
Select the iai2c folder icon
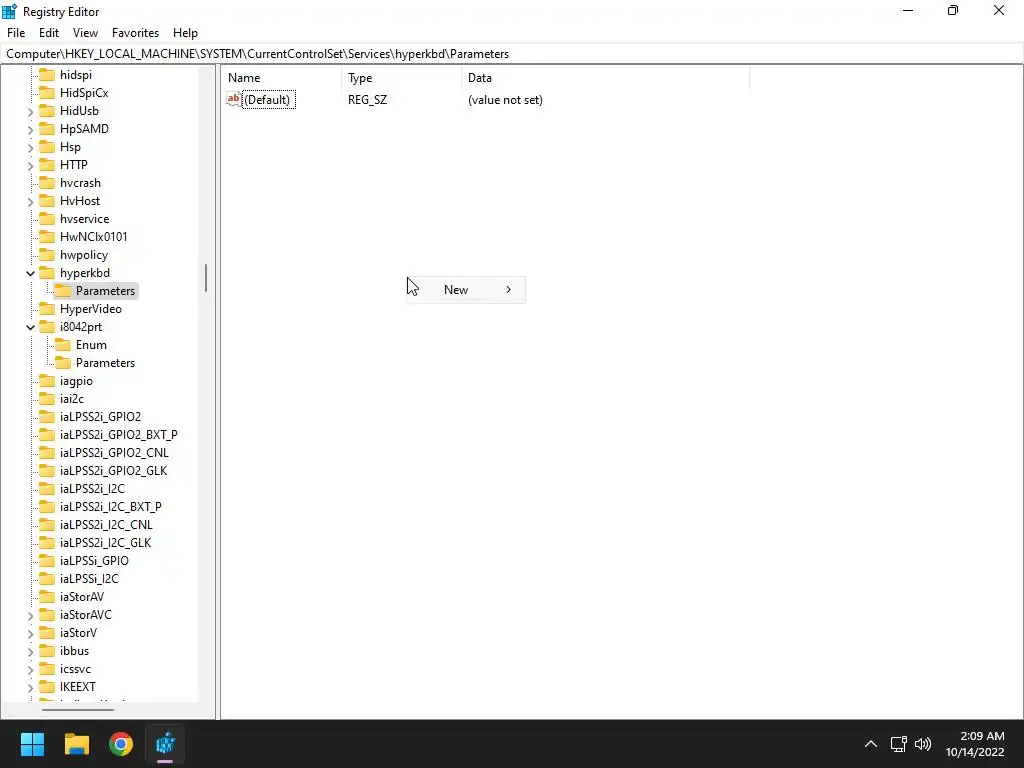47,398
